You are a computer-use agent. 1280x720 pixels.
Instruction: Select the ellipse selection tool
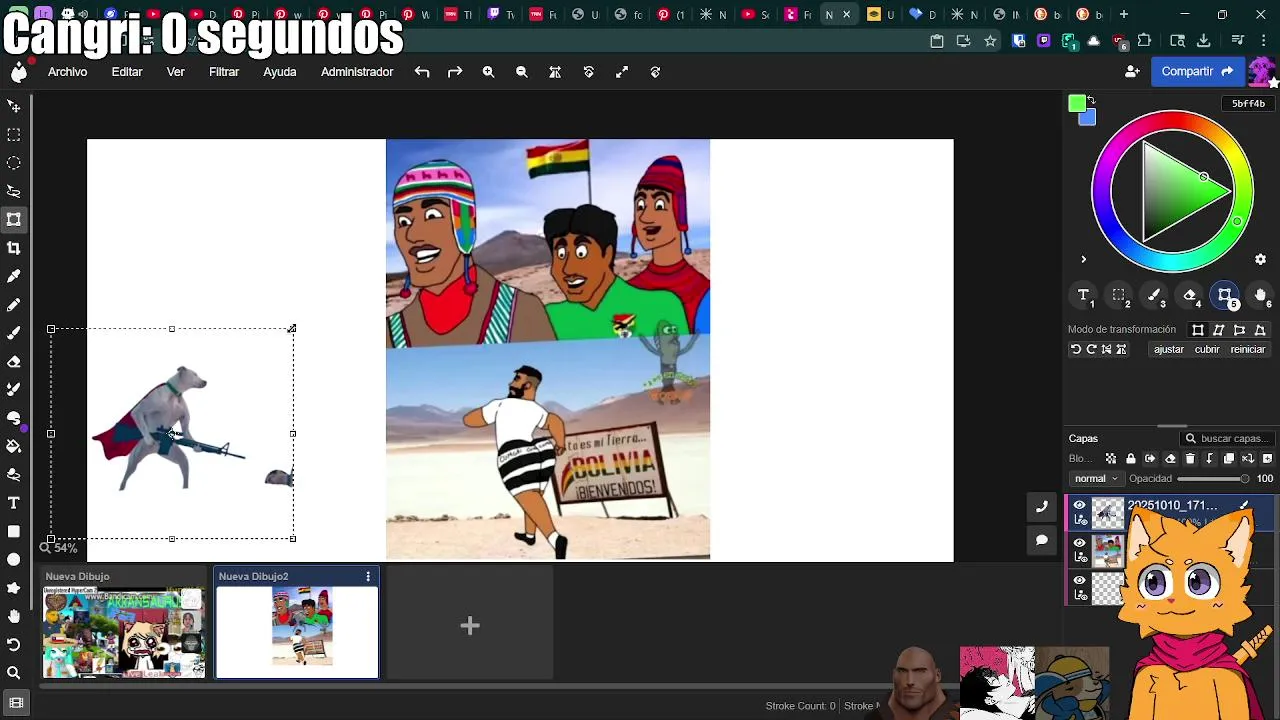[x=14, y=162]
